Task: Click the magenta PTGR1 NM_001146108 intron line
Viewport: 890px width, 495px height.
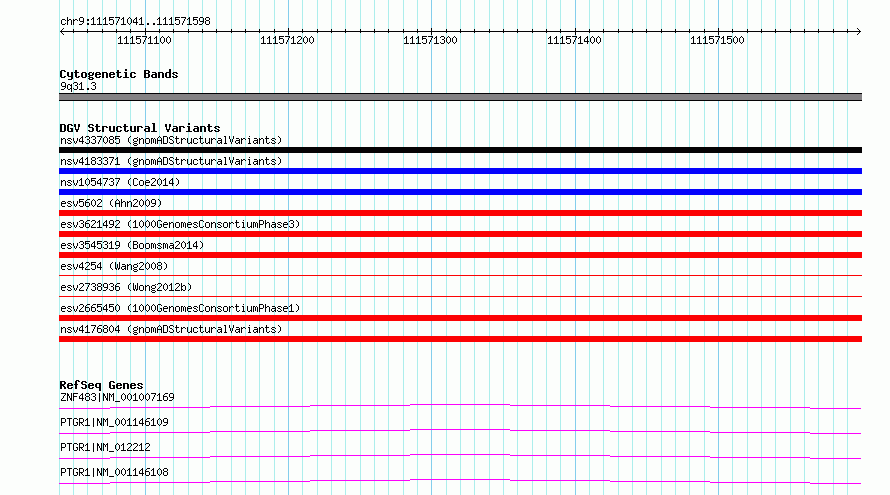Action: [460, 480]
